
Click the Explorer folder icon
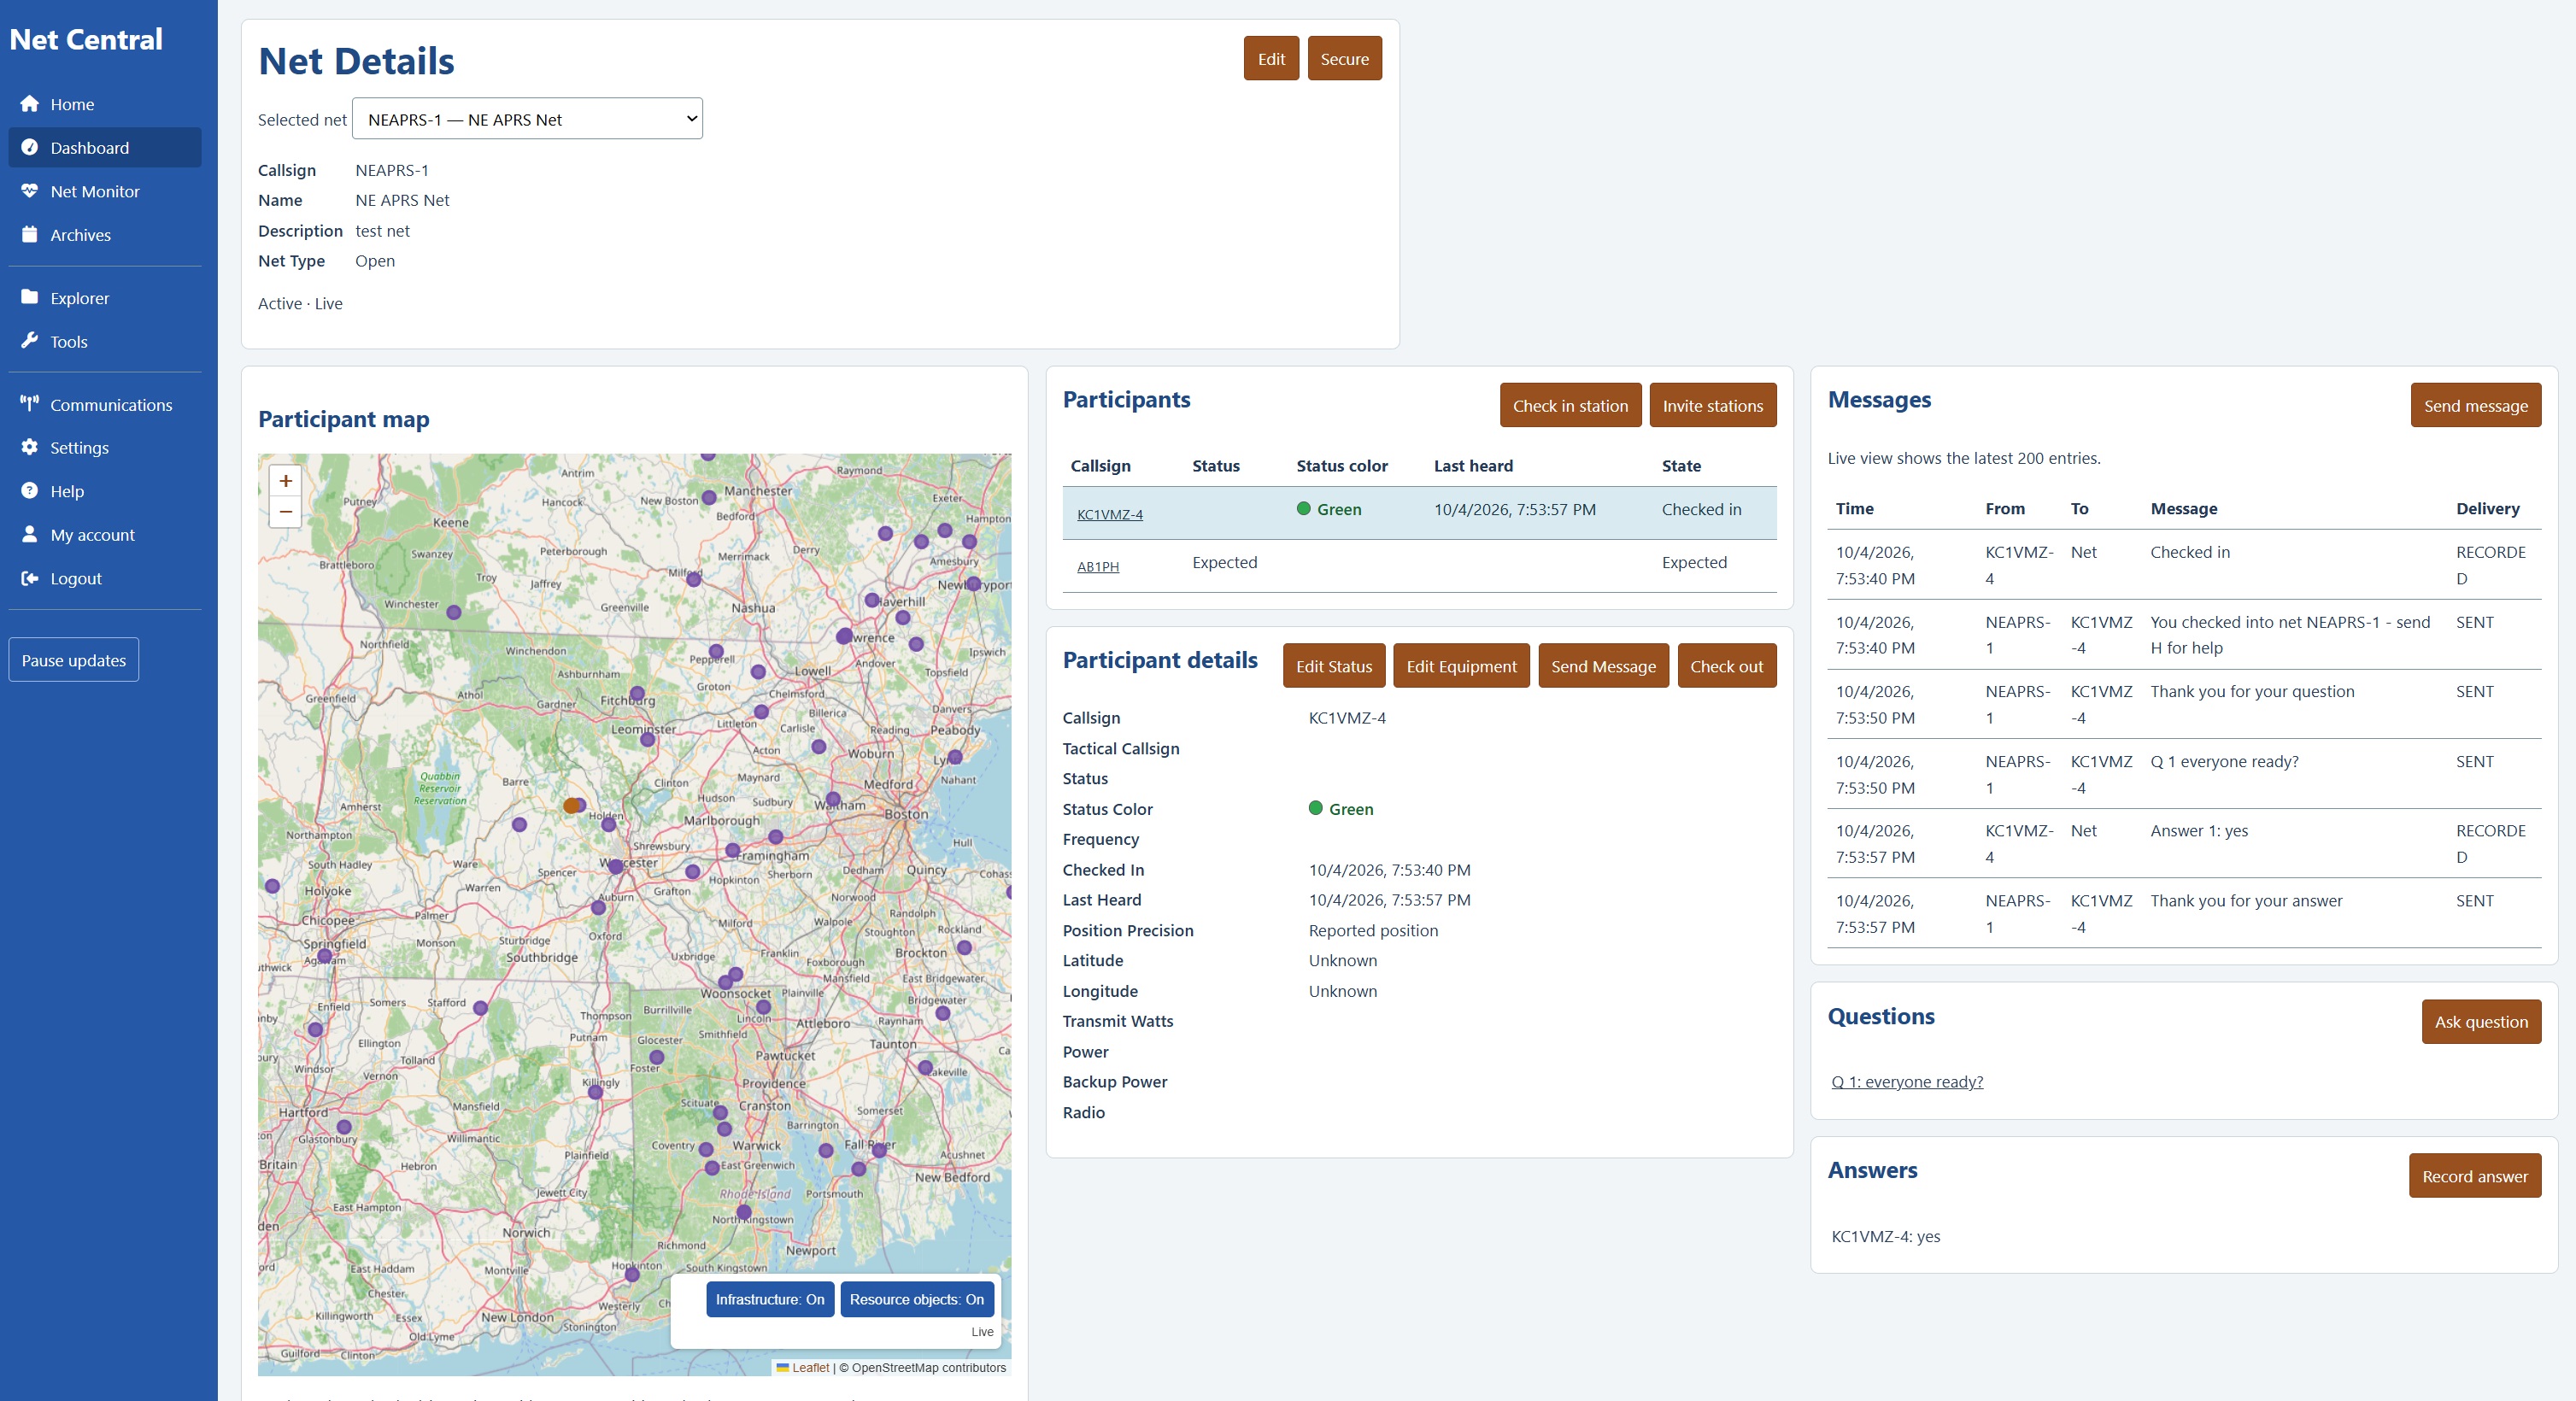coord(29,298)
